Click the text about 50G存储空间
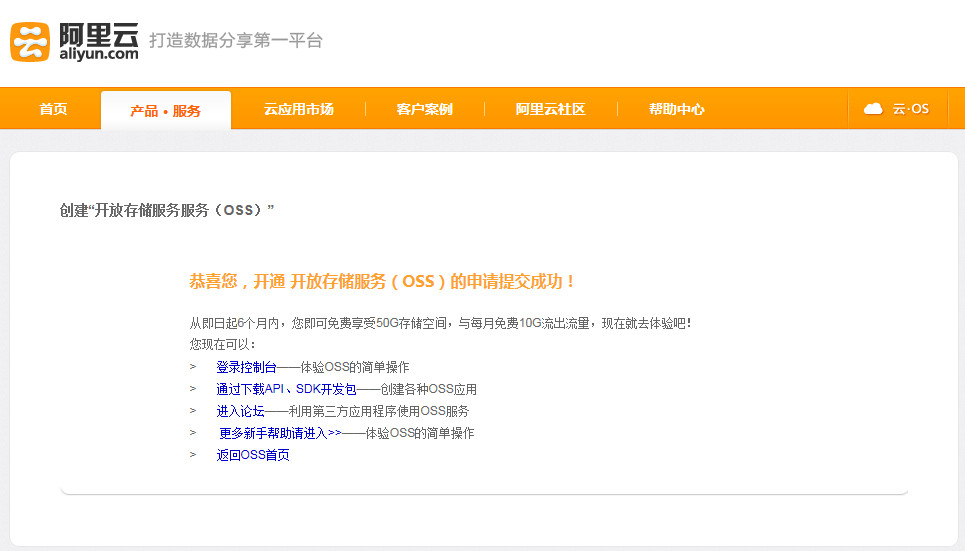This screenshot has width=965, height=551. tap(440, 323)
